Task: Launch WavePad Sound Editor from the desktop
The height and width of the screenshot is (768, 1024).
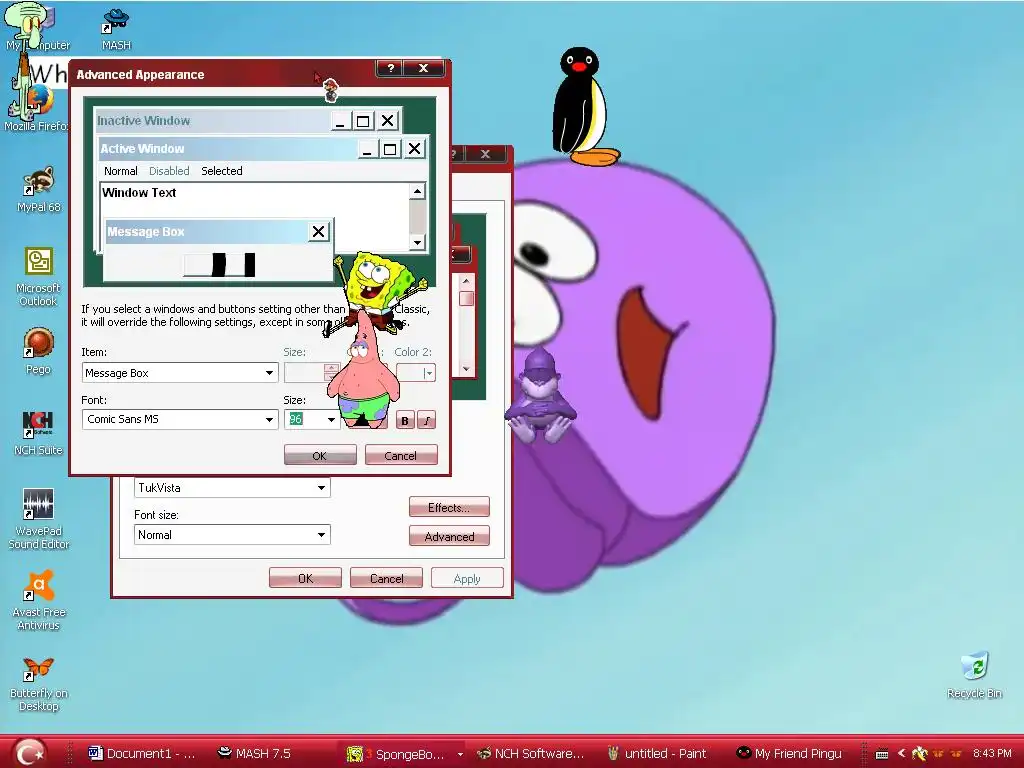Action: [x=39, y=519]
